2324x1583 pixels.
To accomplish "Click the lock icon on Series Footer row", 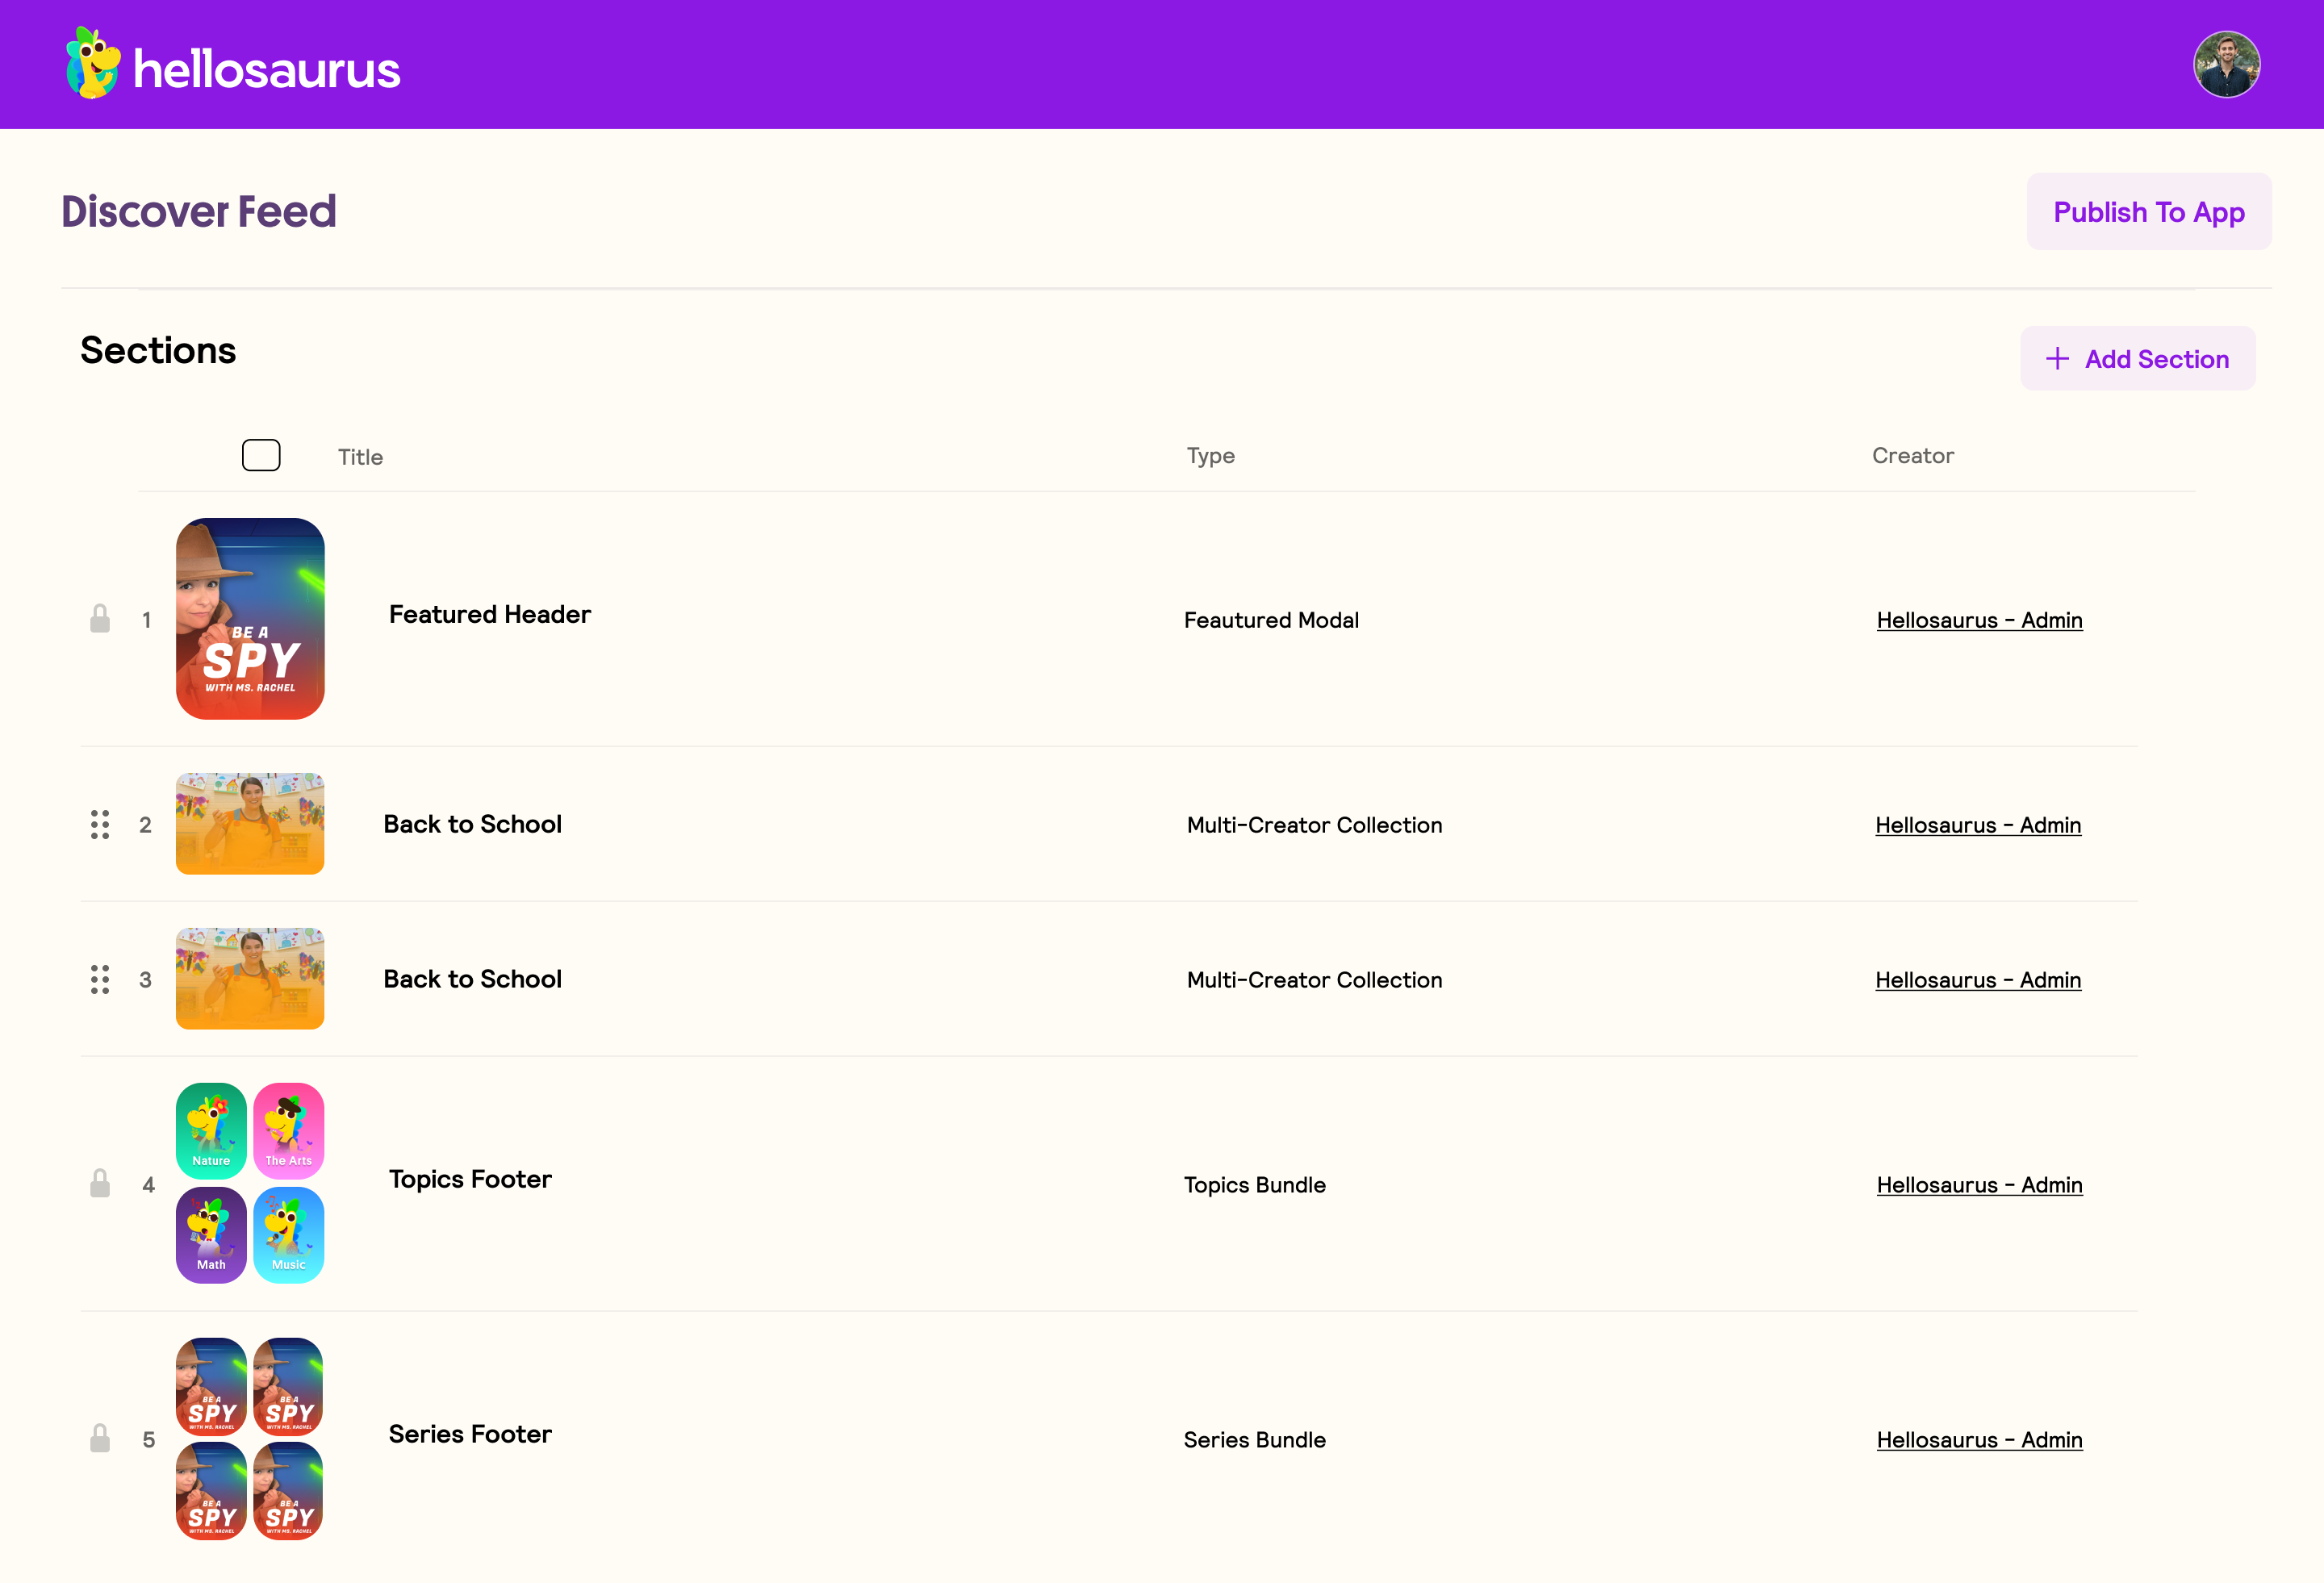I will (100, 1439).
